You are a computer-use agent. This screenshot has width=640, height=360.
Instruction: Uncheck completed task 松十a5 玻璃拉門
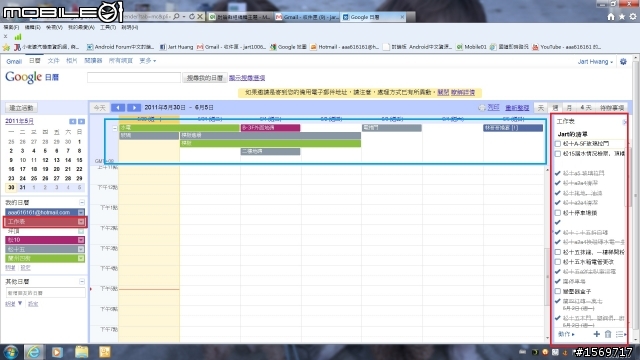pyautogui.click(x=558, y=173)
